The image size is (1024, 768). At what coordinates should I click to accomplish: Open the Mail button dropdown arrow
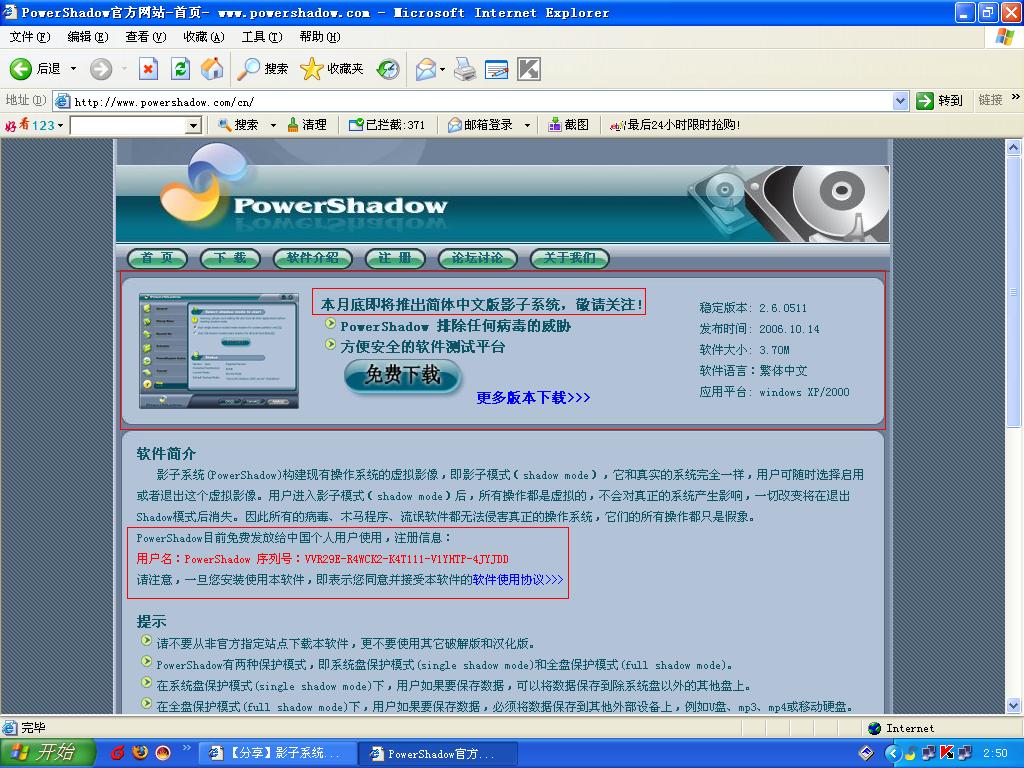point(443,69)
